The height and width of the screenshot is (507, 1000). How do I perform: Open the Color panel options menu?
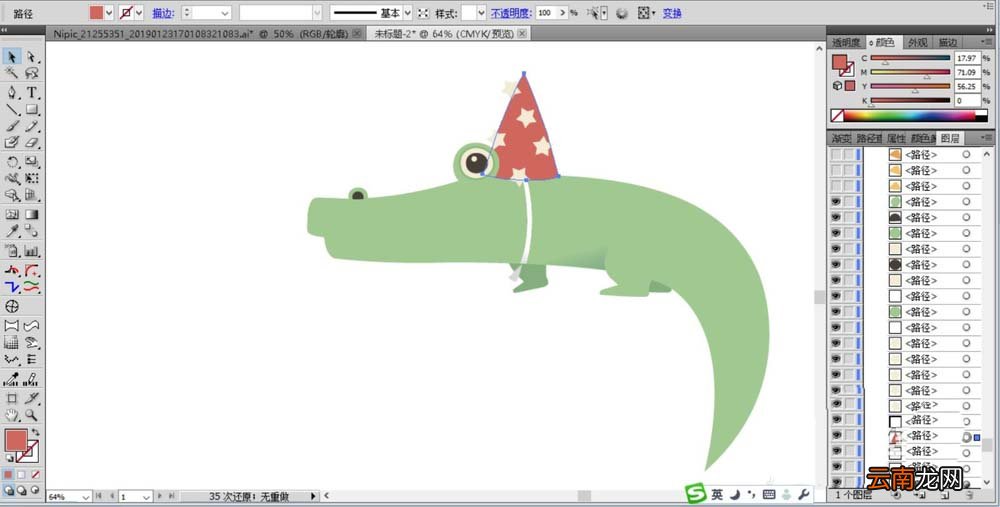(987, 41)
